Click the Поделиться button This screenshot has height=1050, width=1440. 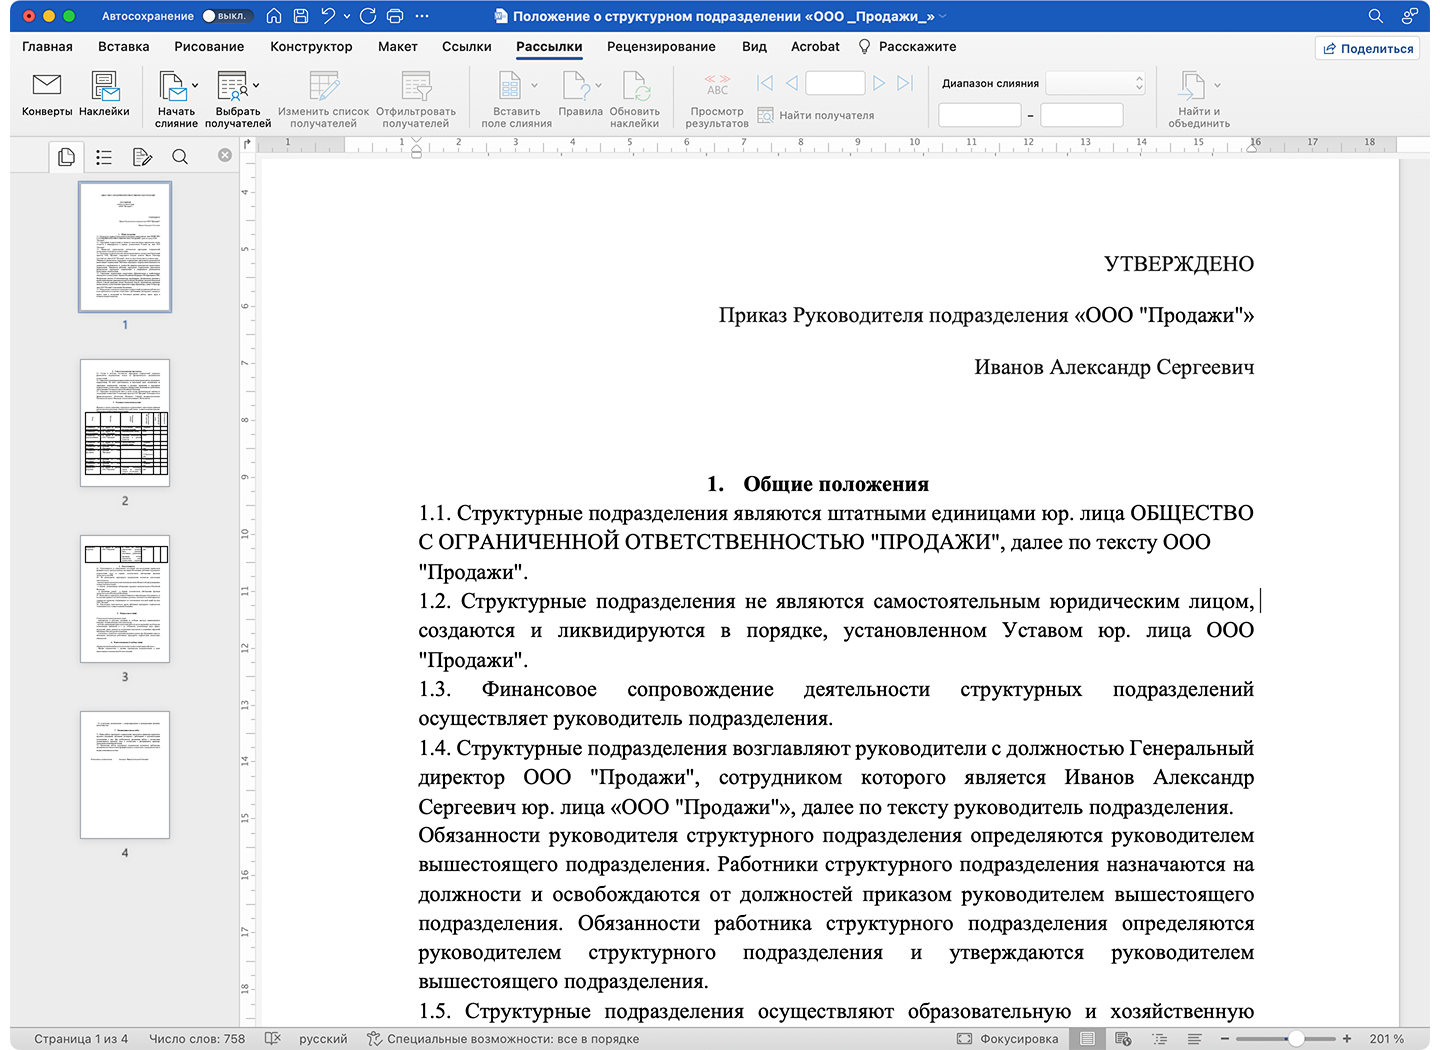pyautogui.click(x=1367, y=48)
